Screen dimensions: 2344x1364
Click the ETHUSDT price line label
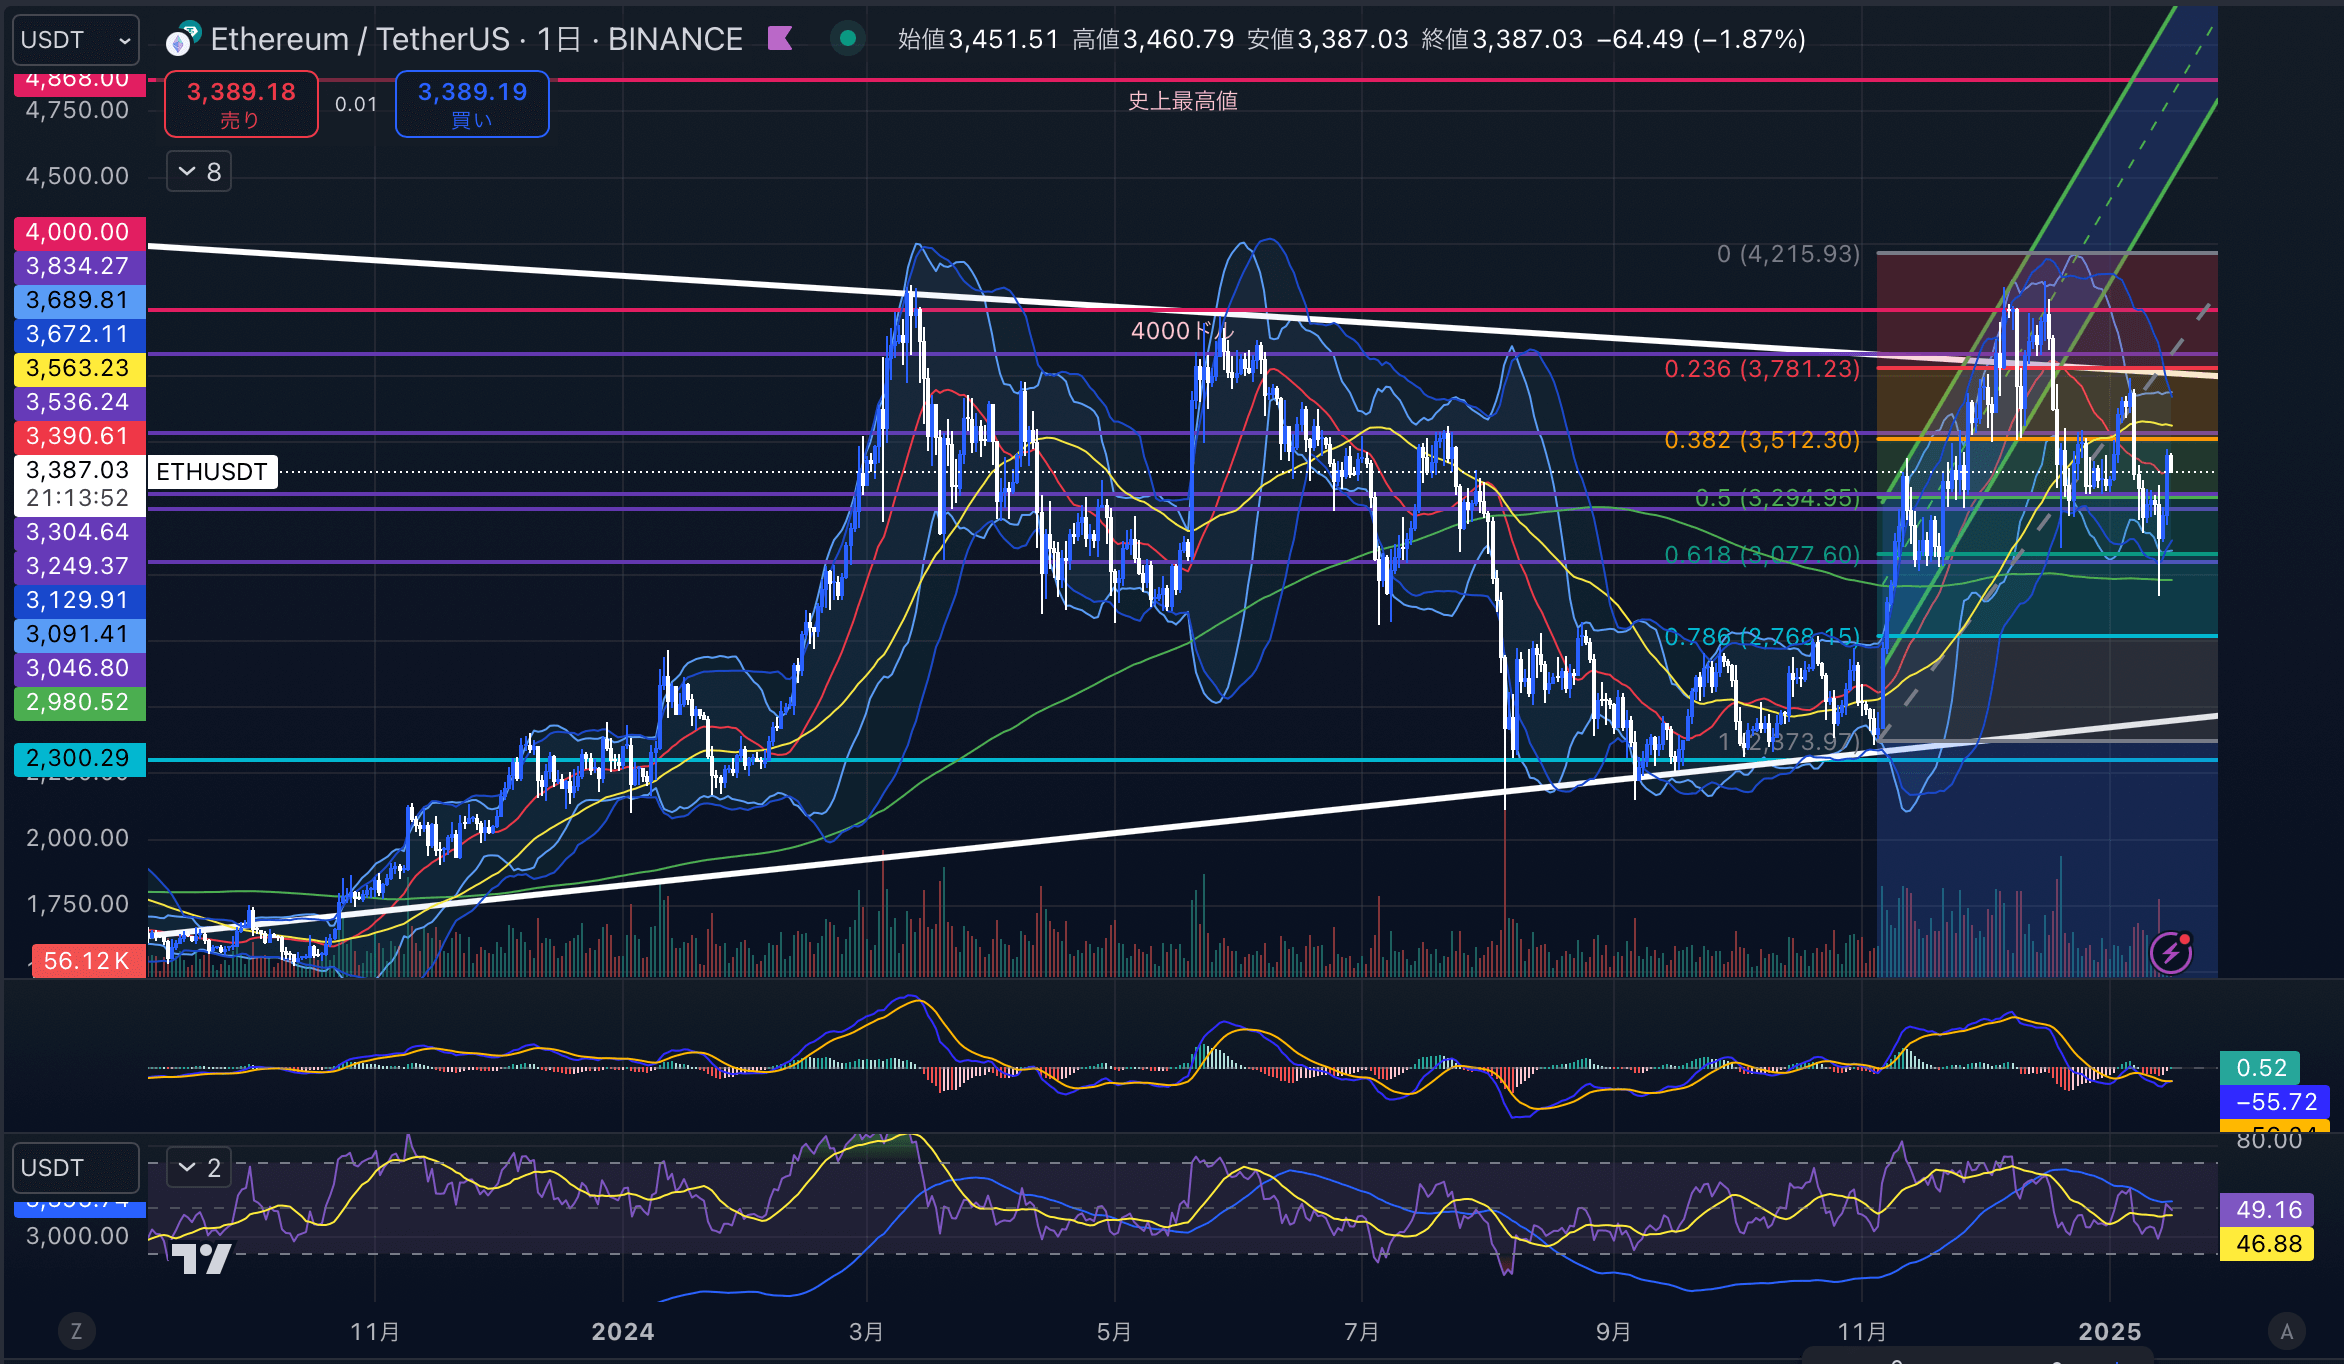(x=212, y=472)
